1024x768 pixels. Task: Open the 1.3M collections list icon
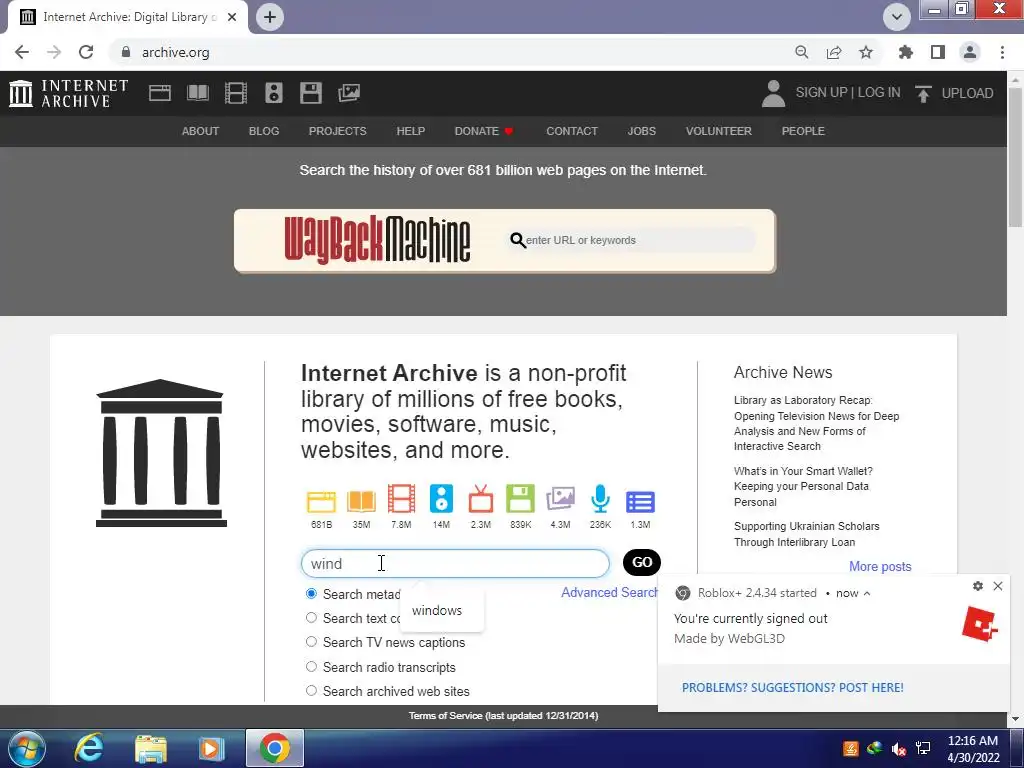click(x=640, y=502)
